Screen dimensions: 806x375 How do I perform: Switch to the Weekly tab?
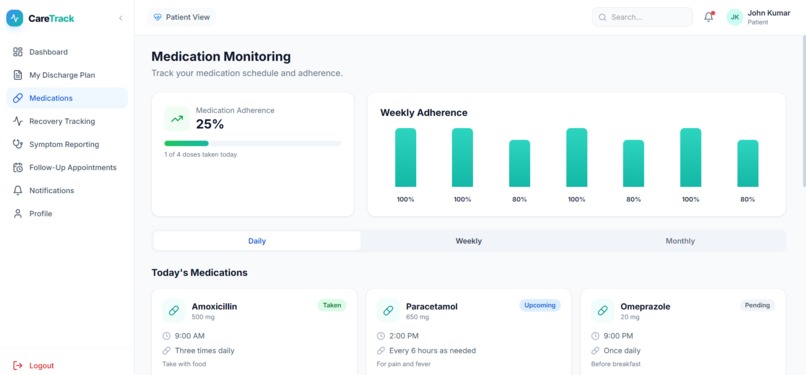[468, 241]
